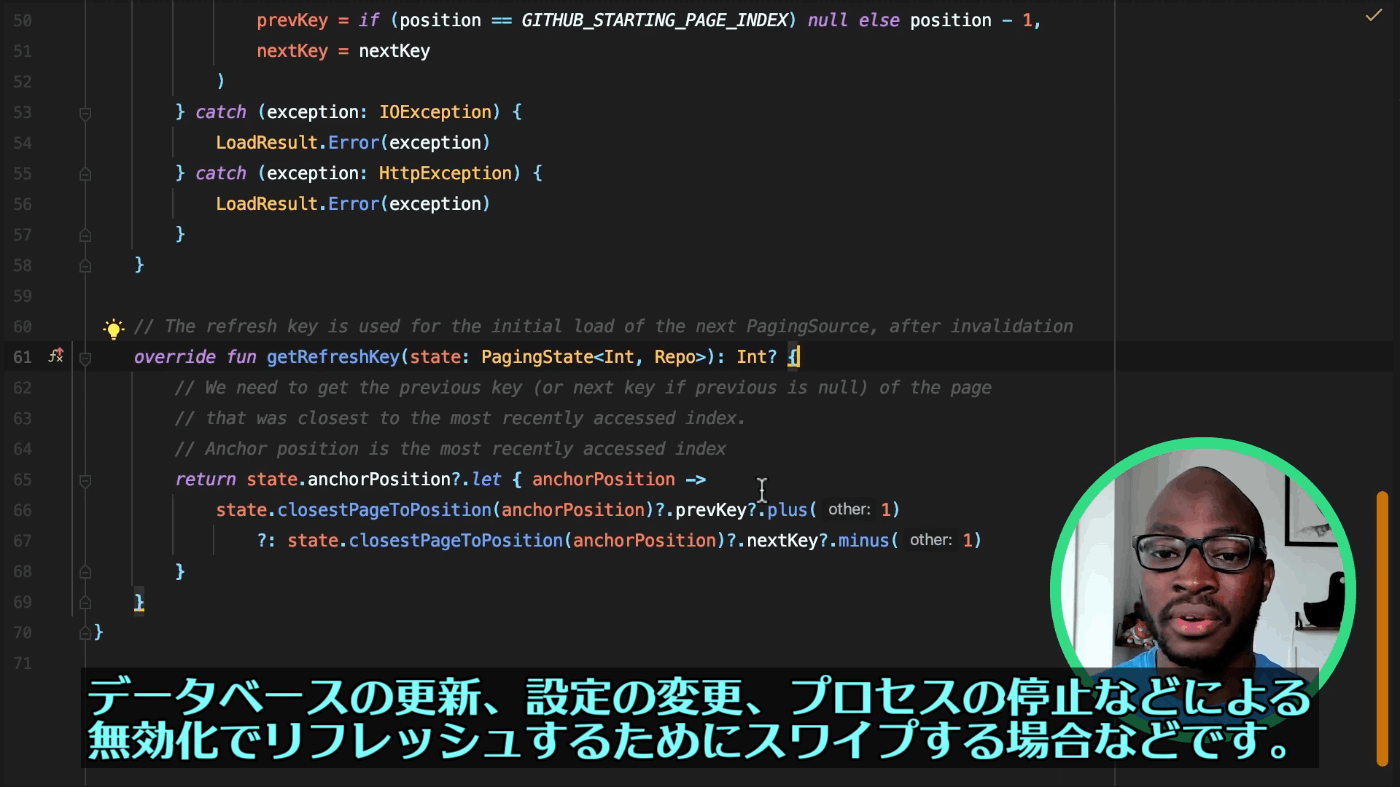Click the 'Anchor position is the most recently' comment
The image size is (1400, 787).
click(x=450, y=449)
